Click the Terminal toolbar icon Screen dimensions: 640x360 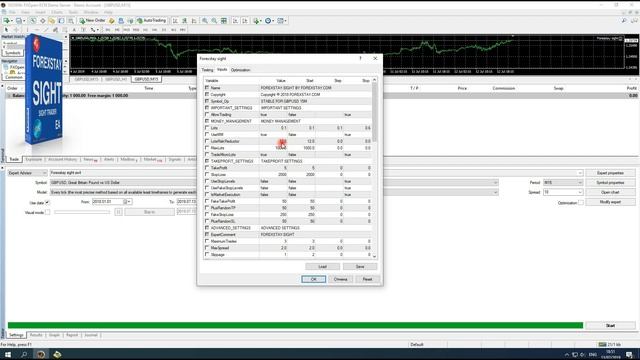[x=61, y=21]
